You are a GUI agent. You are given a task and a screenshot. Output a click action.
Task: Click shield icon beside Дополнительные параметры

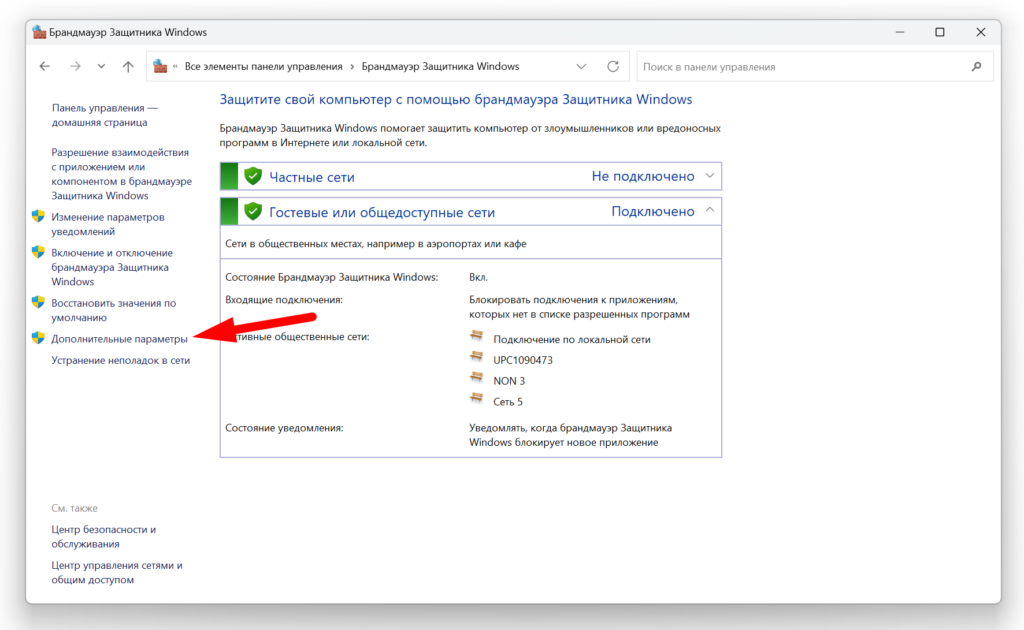point(39,338)
